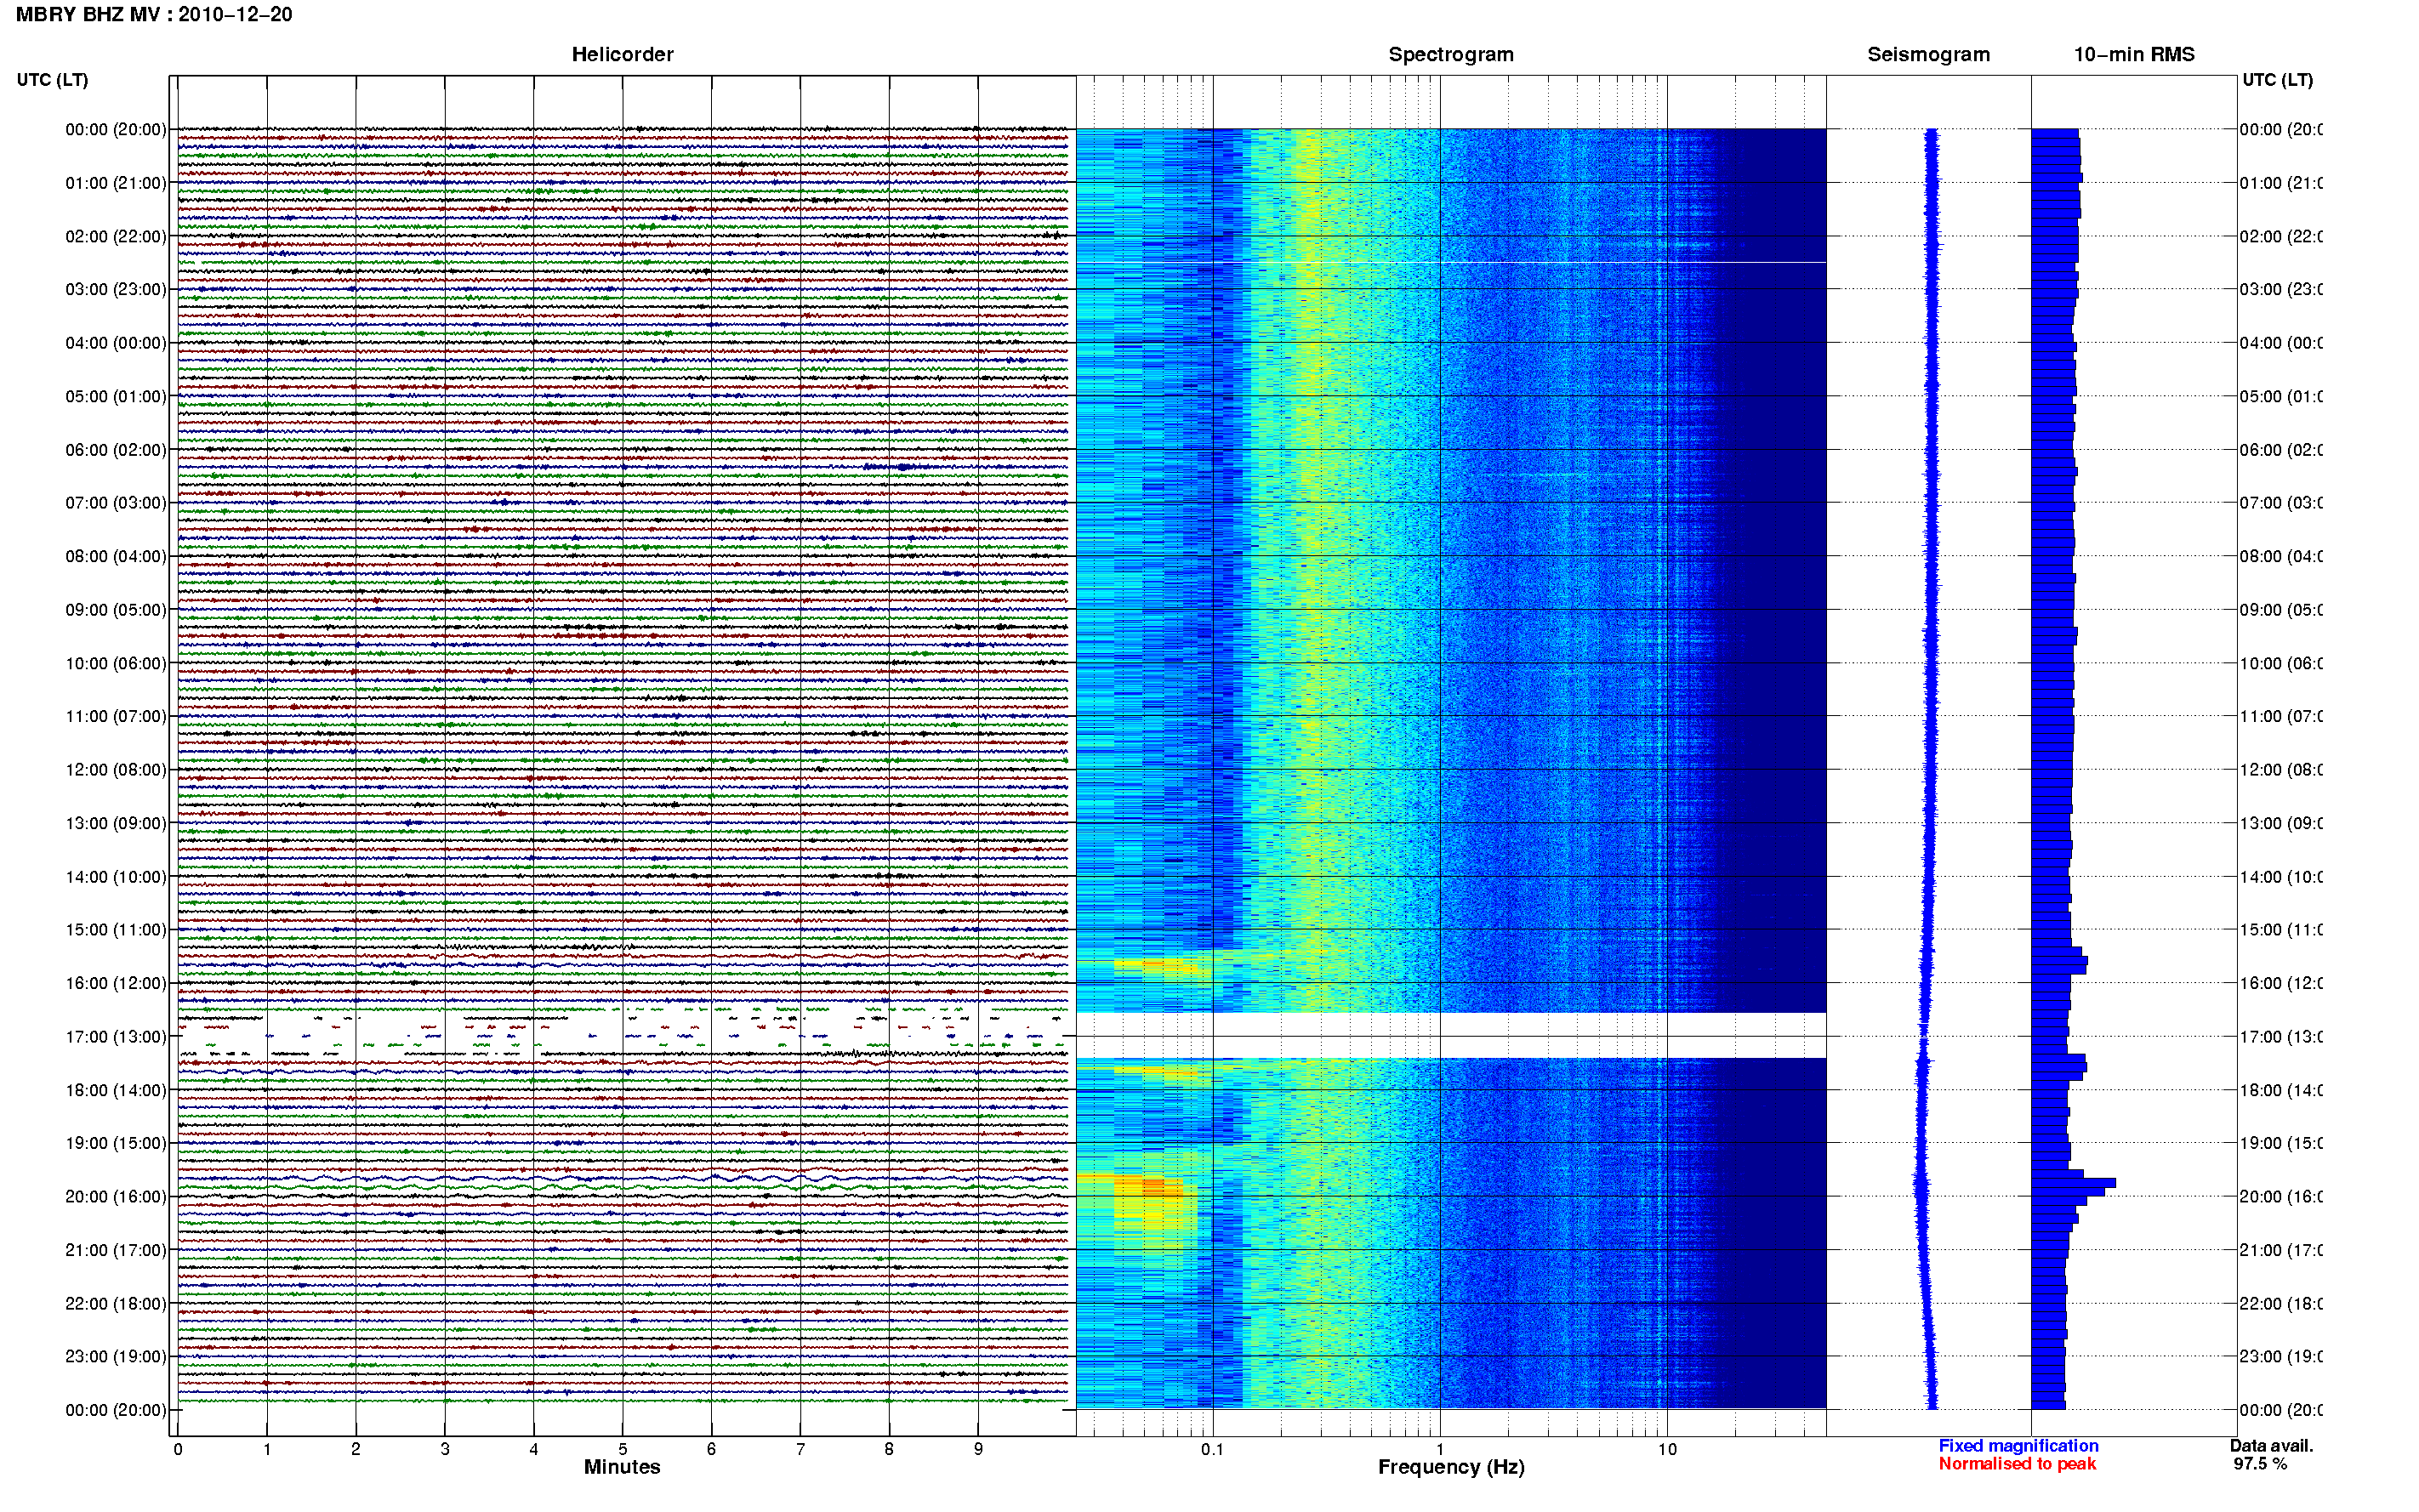Click the left 18:00 (14:00) time label
The image size is (2419, 1512).
[116, 1090]
